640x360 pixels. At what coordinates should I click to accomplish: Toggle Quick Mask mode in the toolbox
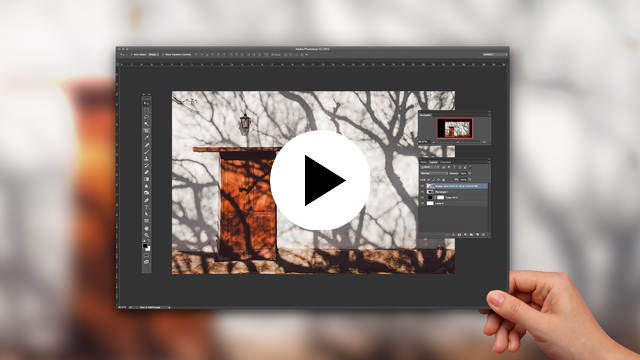pyautogui.click(x=147, y=256)
